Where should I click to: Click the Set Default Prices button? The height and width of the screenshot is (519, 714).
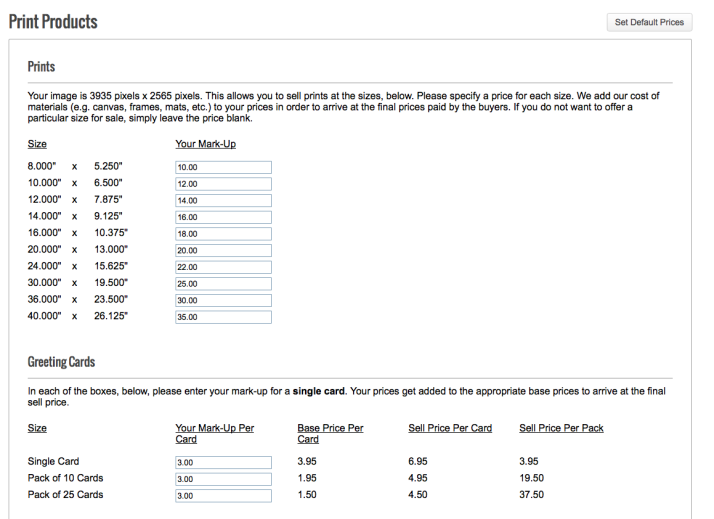(649, 22)
